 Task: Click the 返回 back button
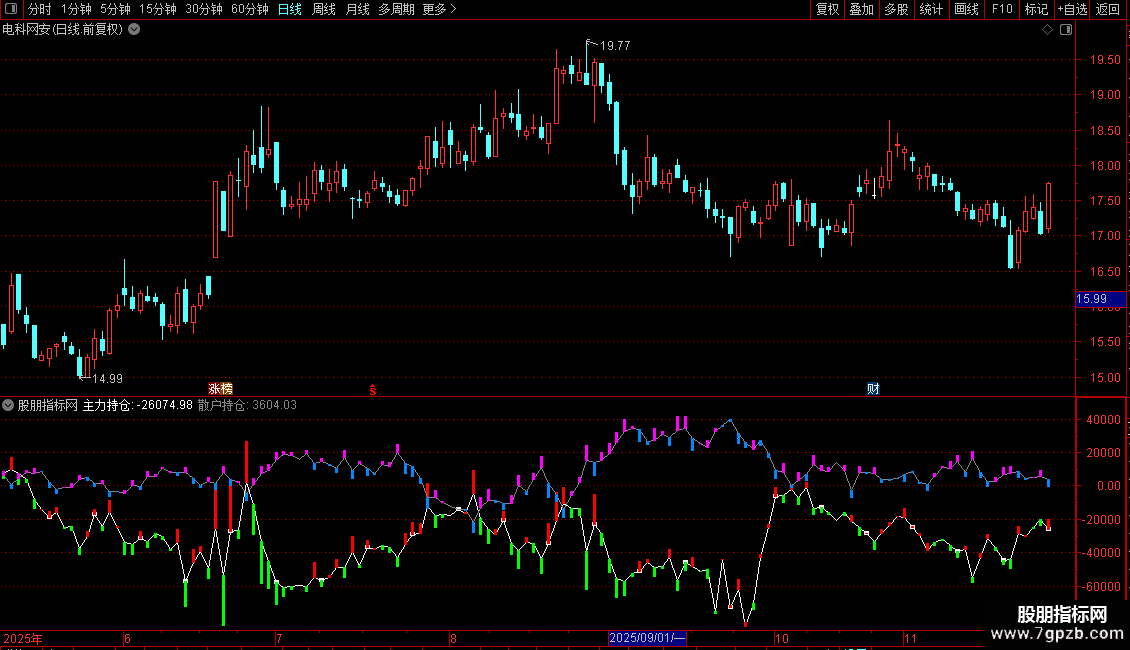coord(1108,9)
